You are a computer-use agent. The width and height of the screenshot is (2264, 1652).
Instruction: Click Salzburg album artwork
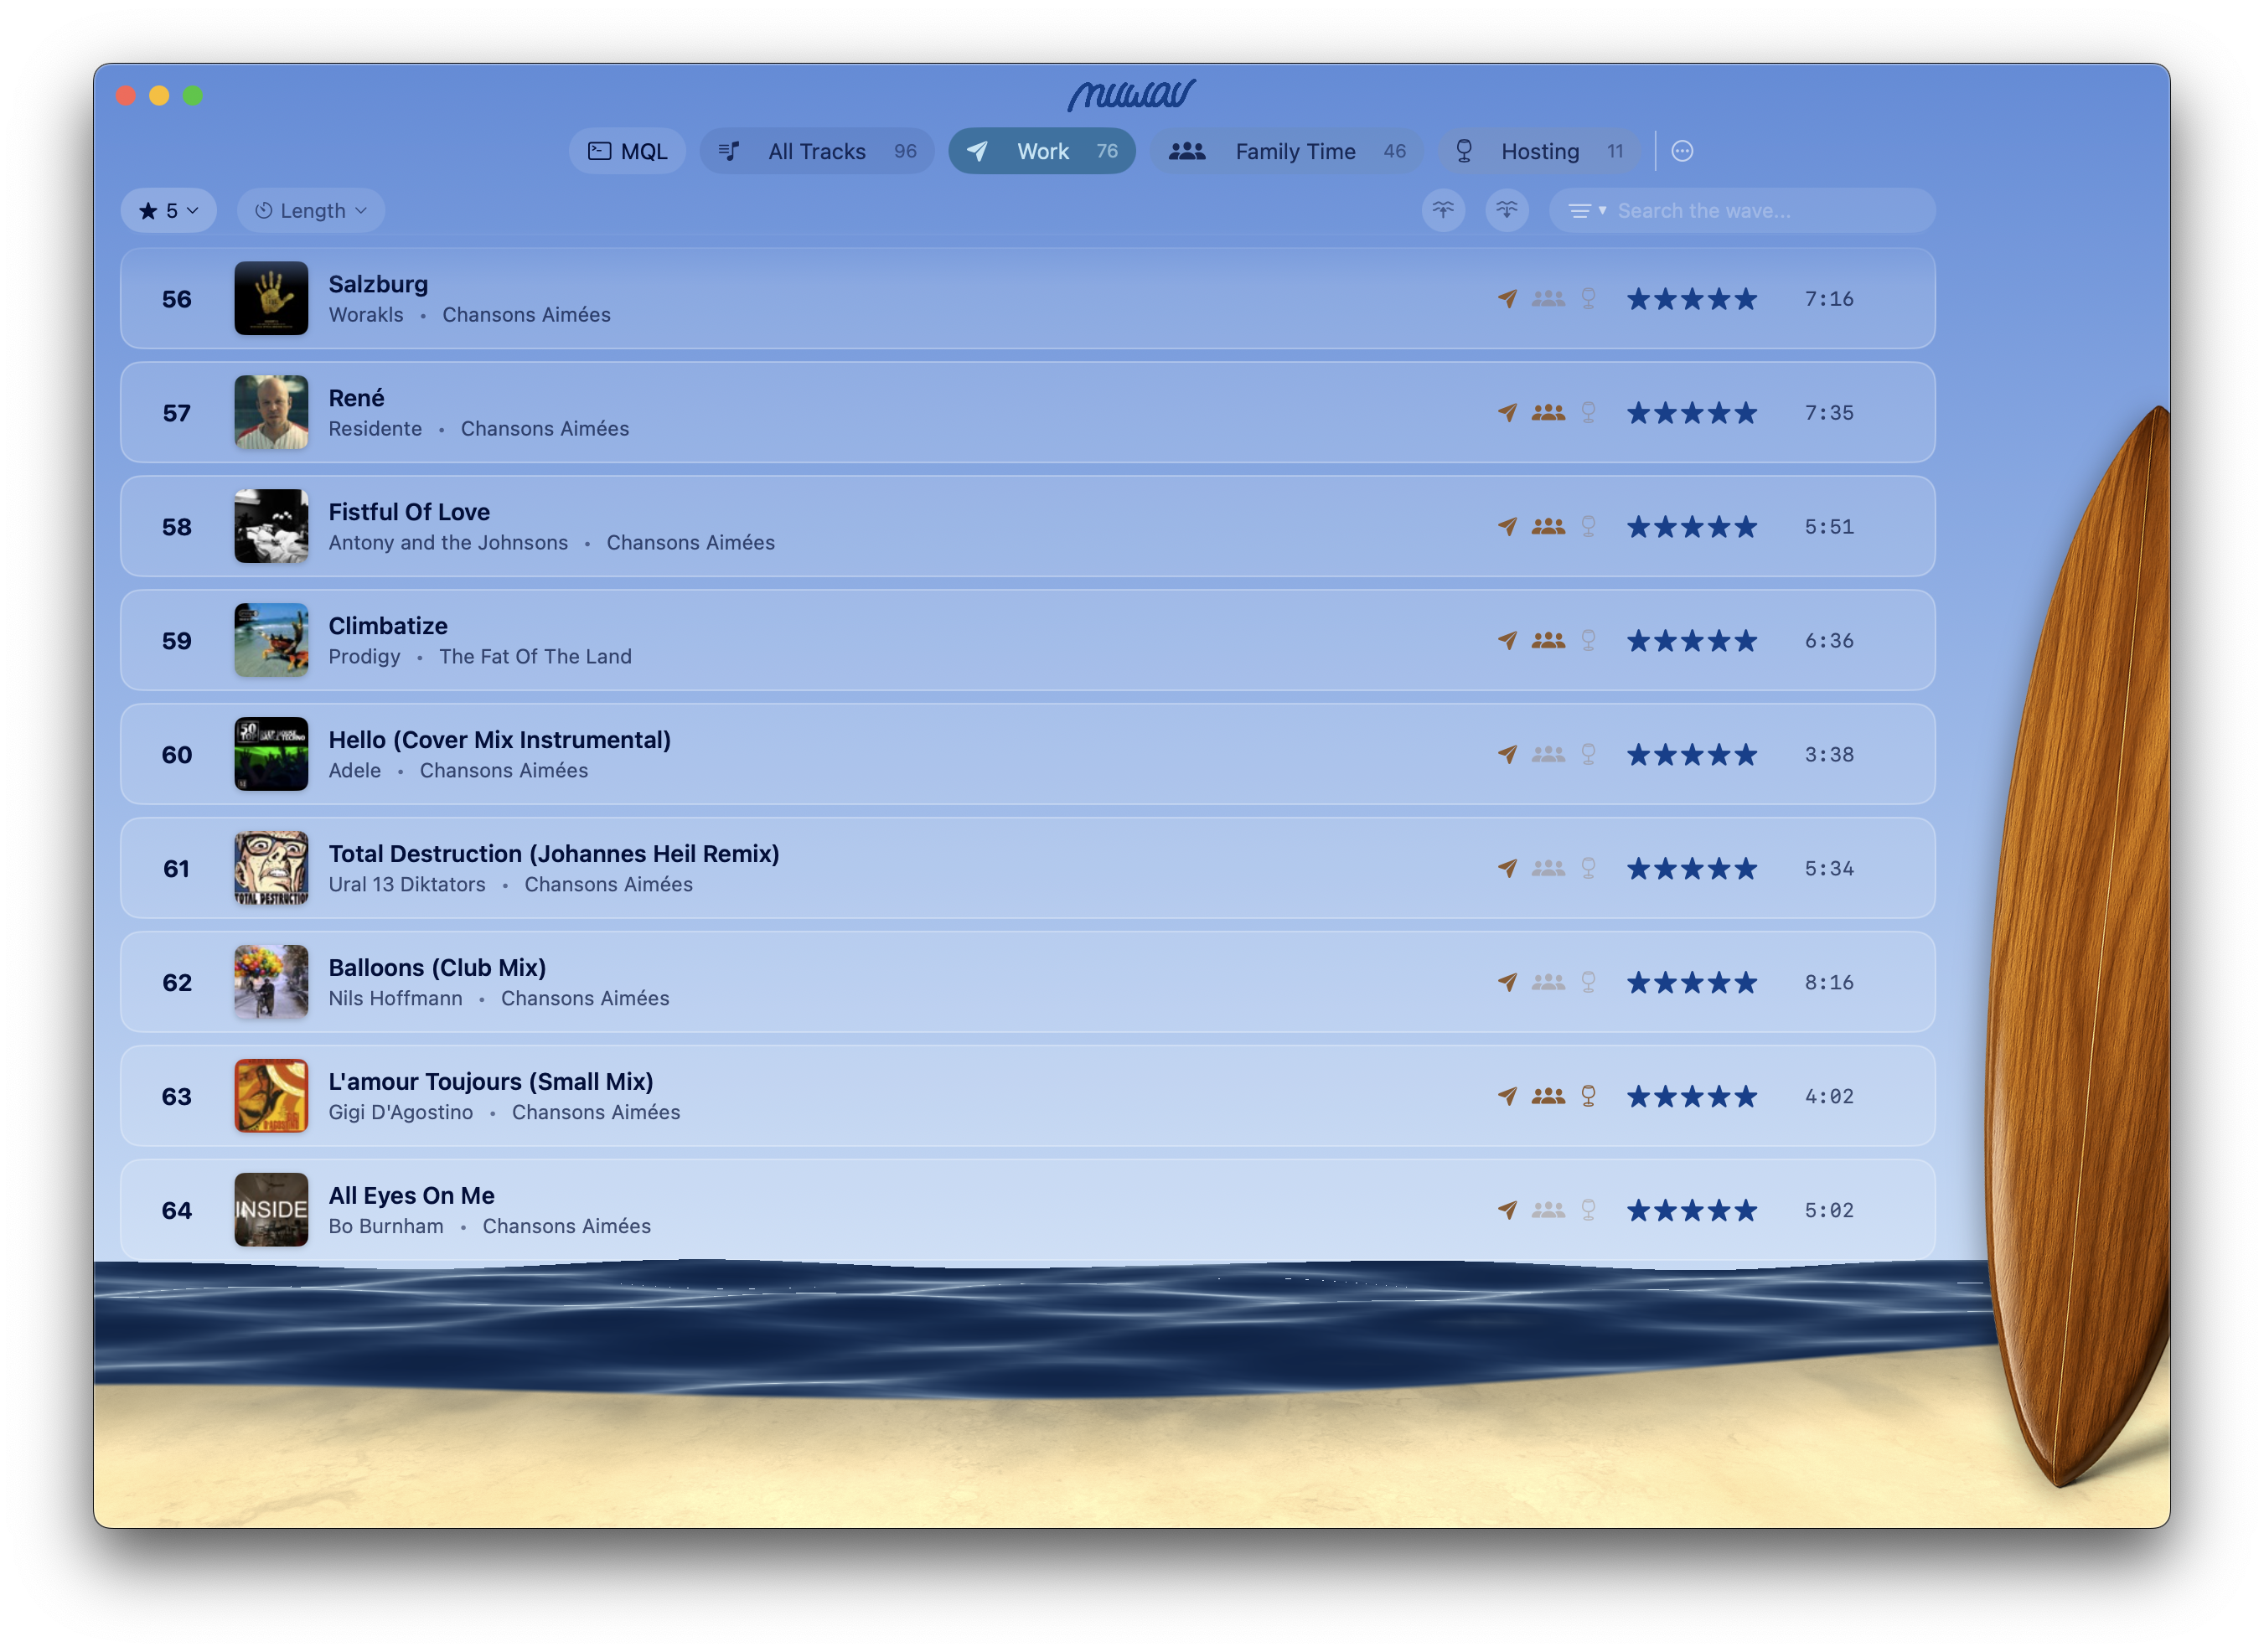tap(271, 298)
